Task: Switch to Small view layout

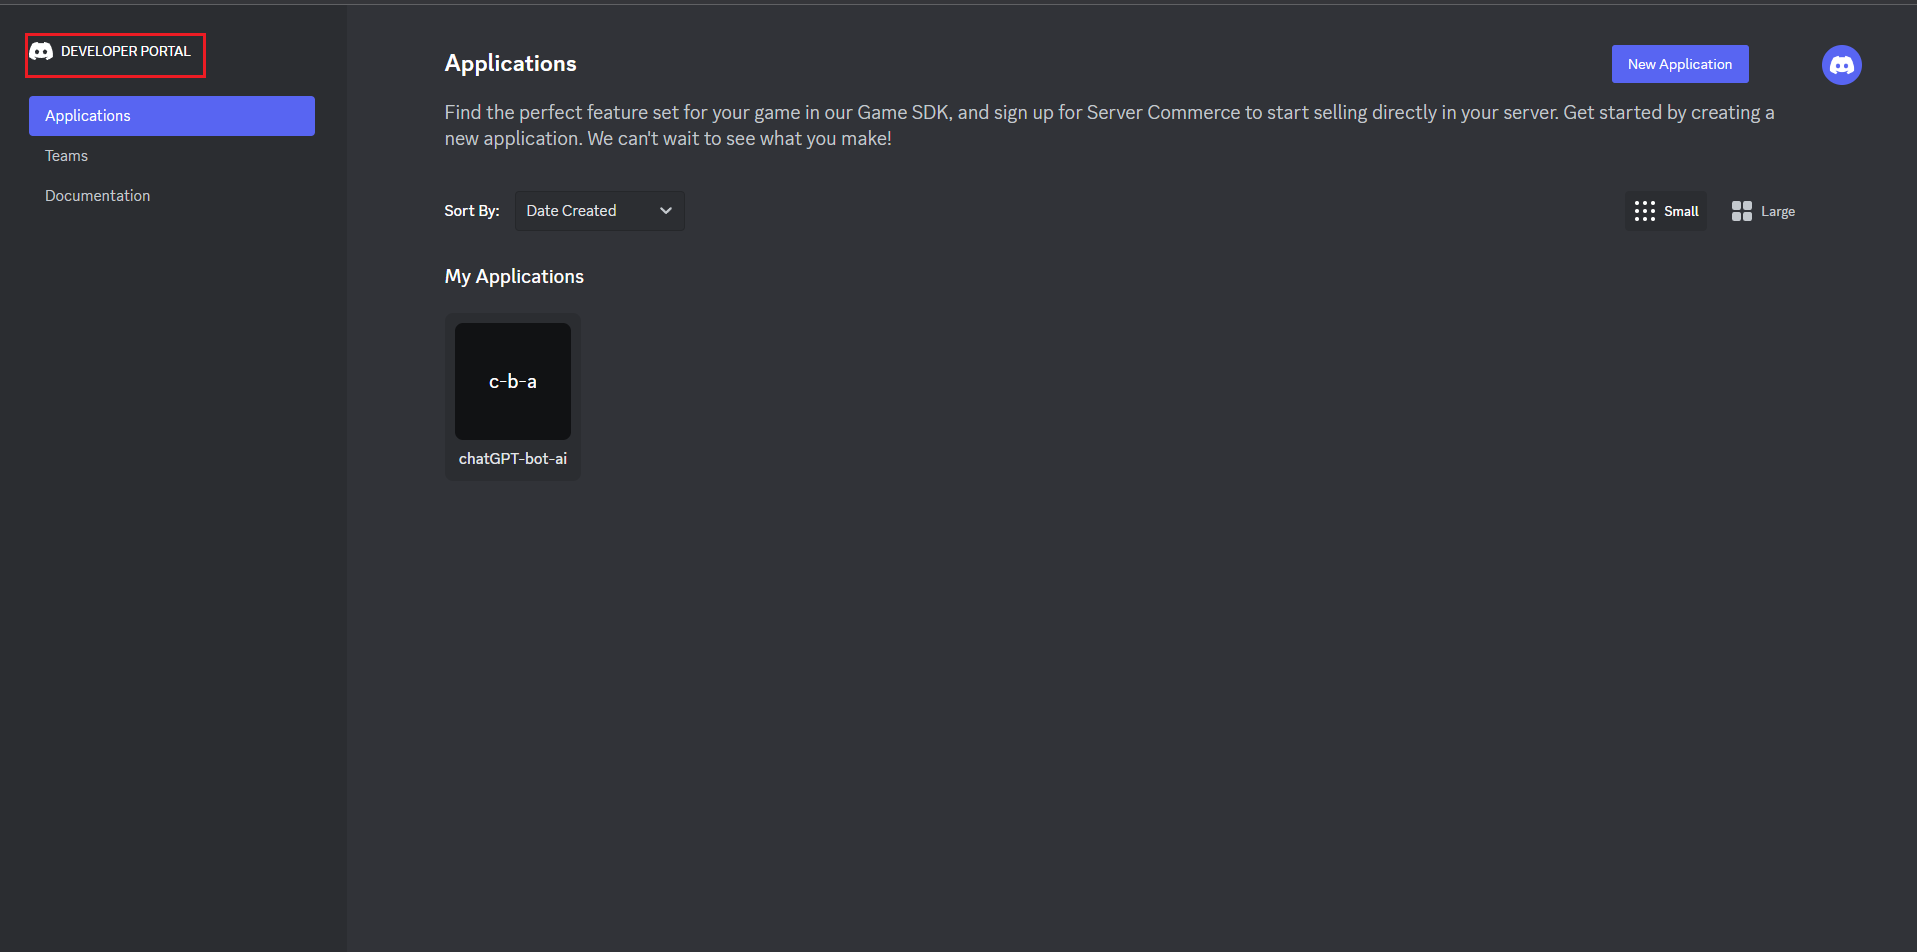Action: (x=1665, y=211)
